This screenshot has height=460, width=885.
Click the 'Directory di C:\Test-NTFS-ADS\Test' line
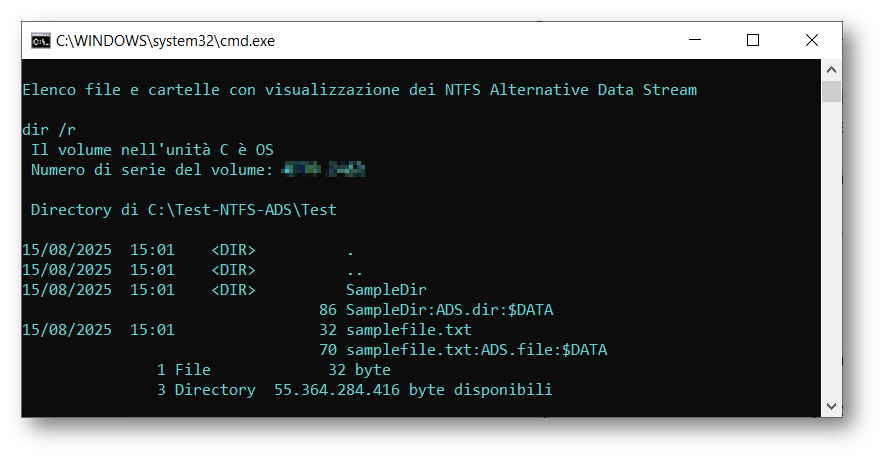(184, 210)
